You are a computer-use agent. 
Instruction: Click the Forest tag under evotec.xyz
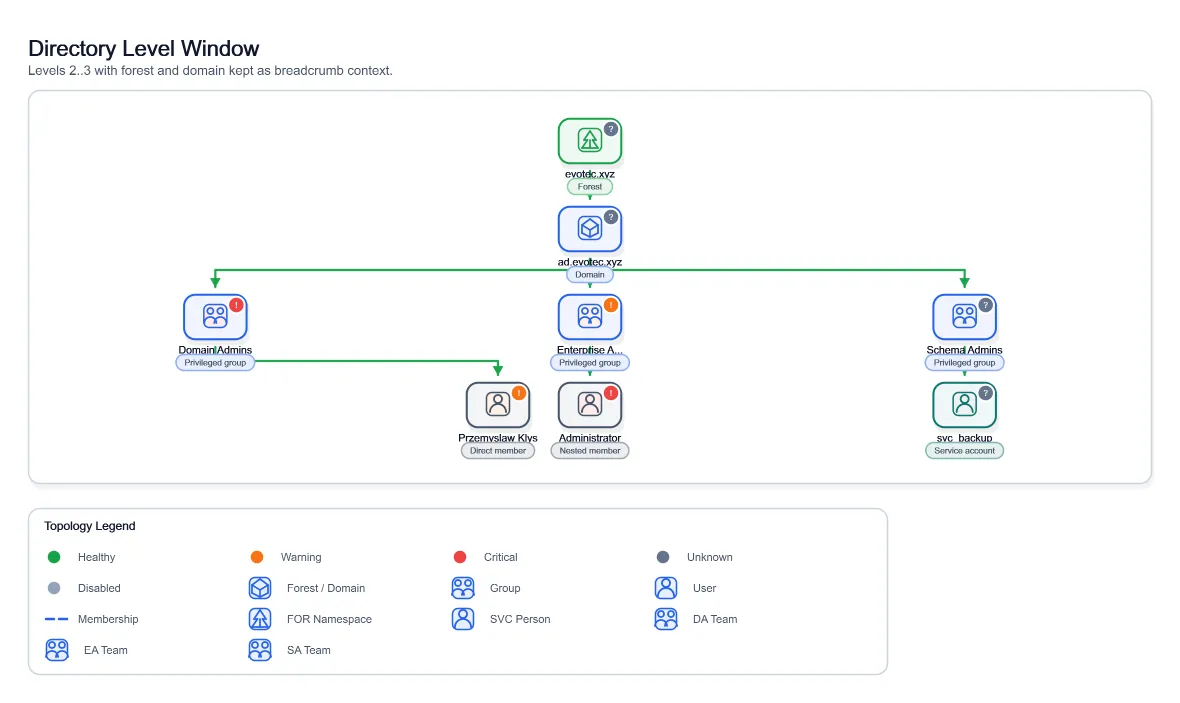(x=590, y=187)
